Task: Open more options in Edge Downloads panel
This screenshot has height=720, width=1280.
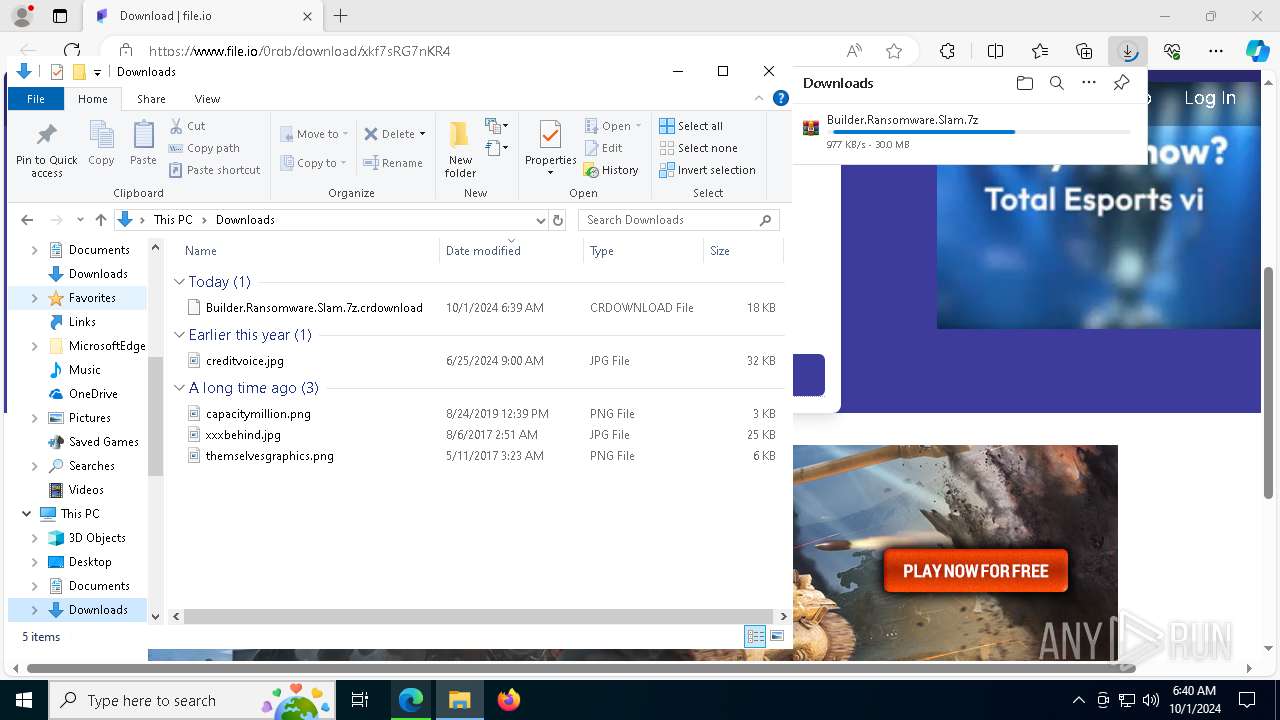Action: (1089, 83)
